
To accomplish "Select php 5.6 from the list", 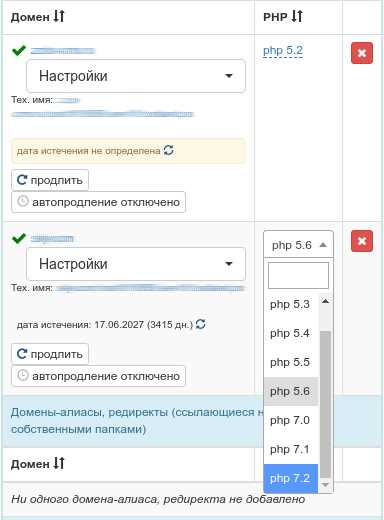I will pos(291,391).
